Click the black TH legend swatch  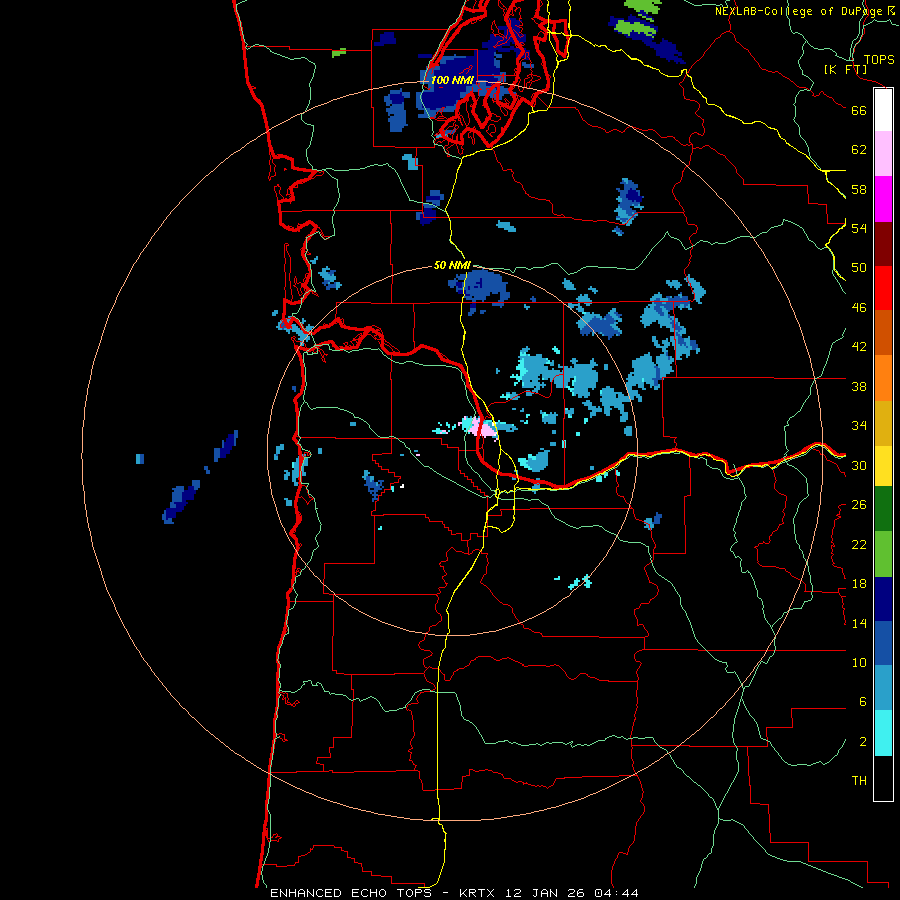coord(883,778)
